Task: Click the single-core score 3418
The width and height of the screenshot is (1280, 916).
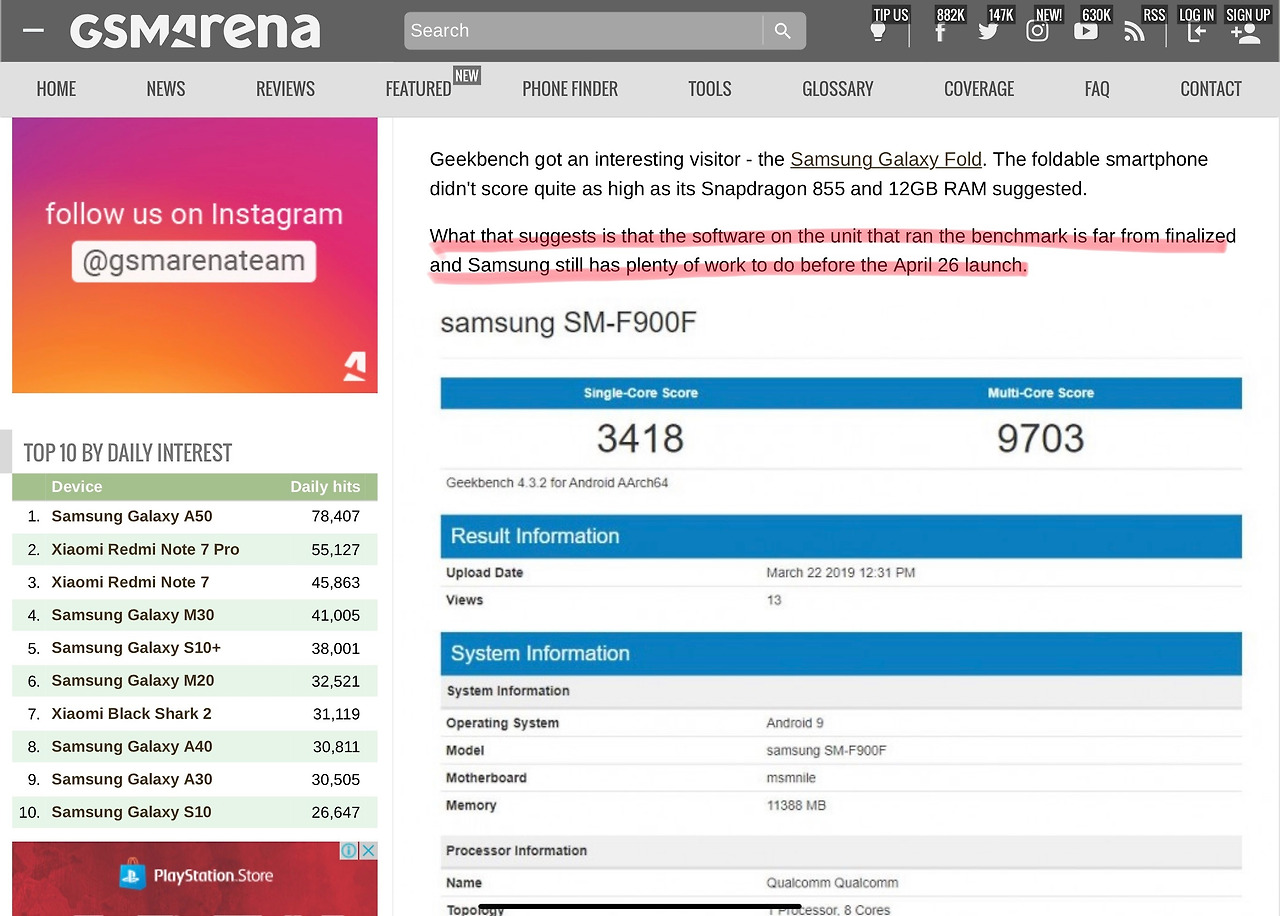Action: [x=640, y=438]
